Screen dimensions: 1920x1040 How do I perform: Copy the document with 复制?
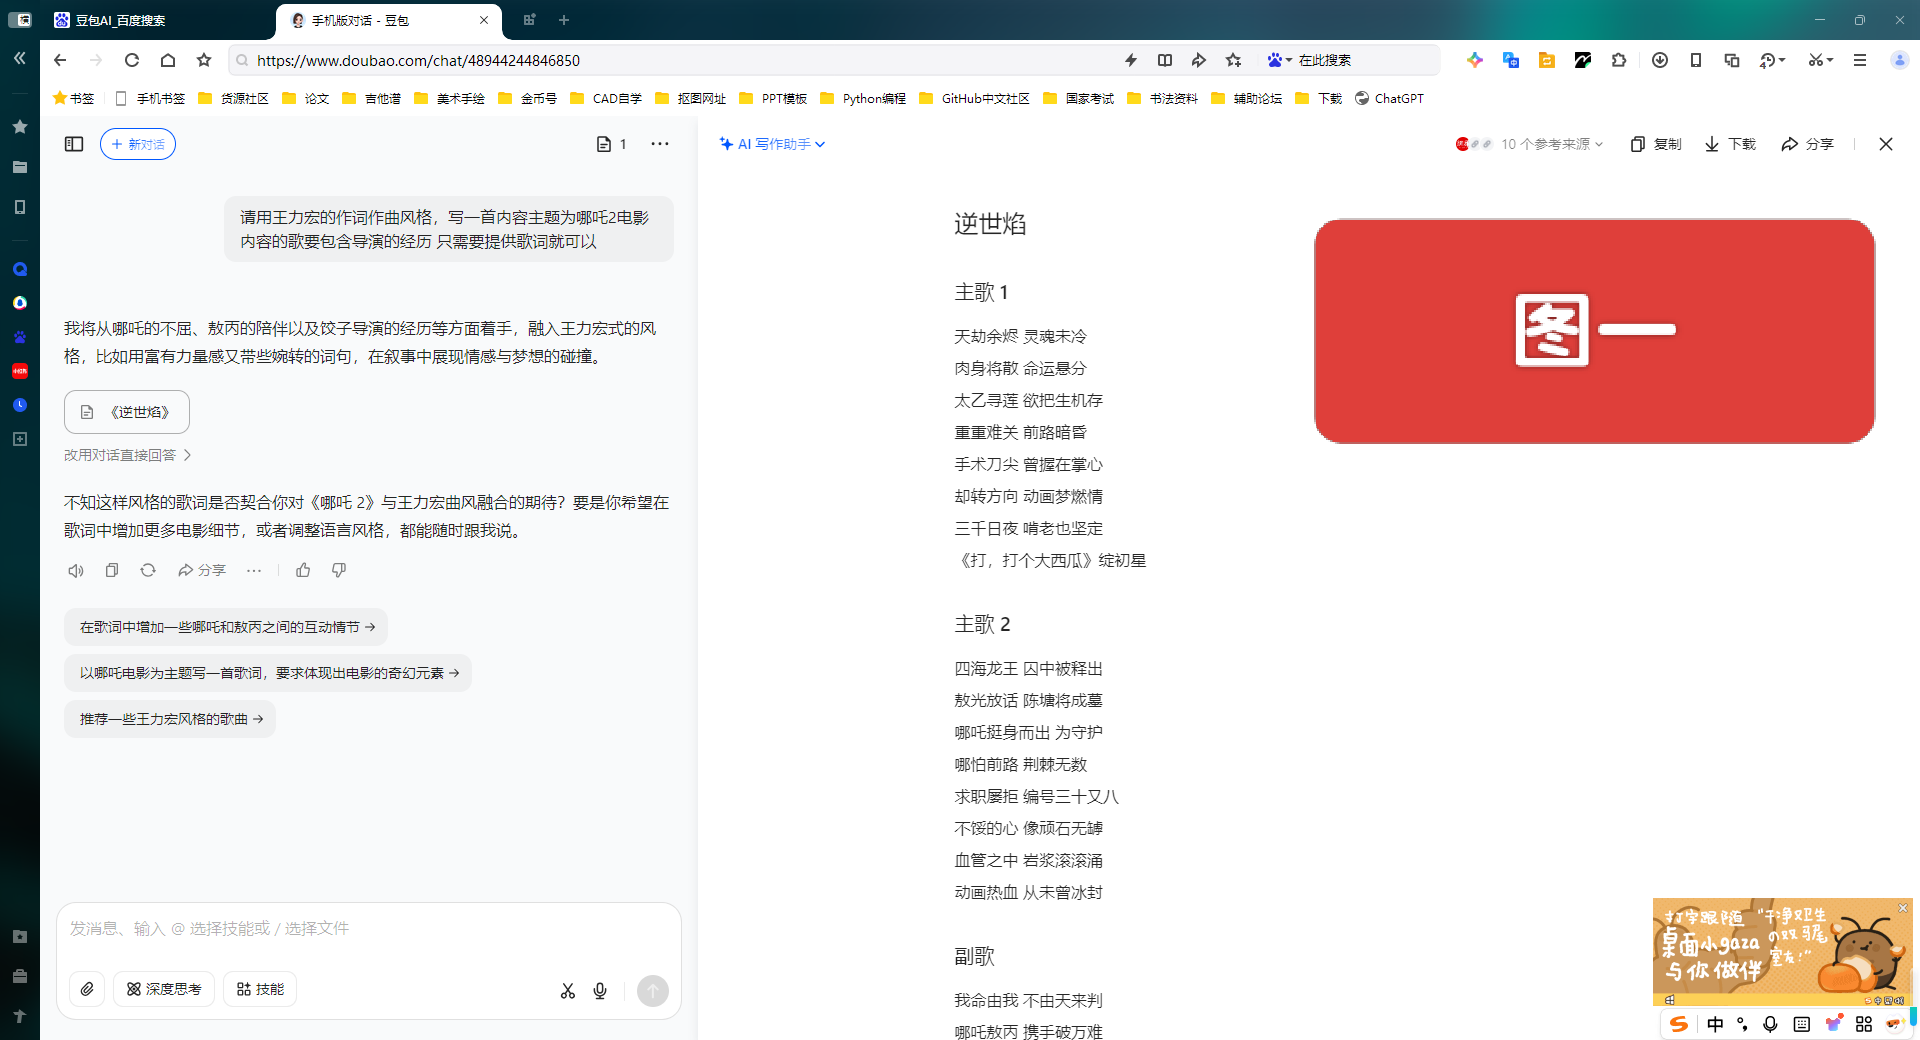pyautogui.click(x=1656, y=144)
